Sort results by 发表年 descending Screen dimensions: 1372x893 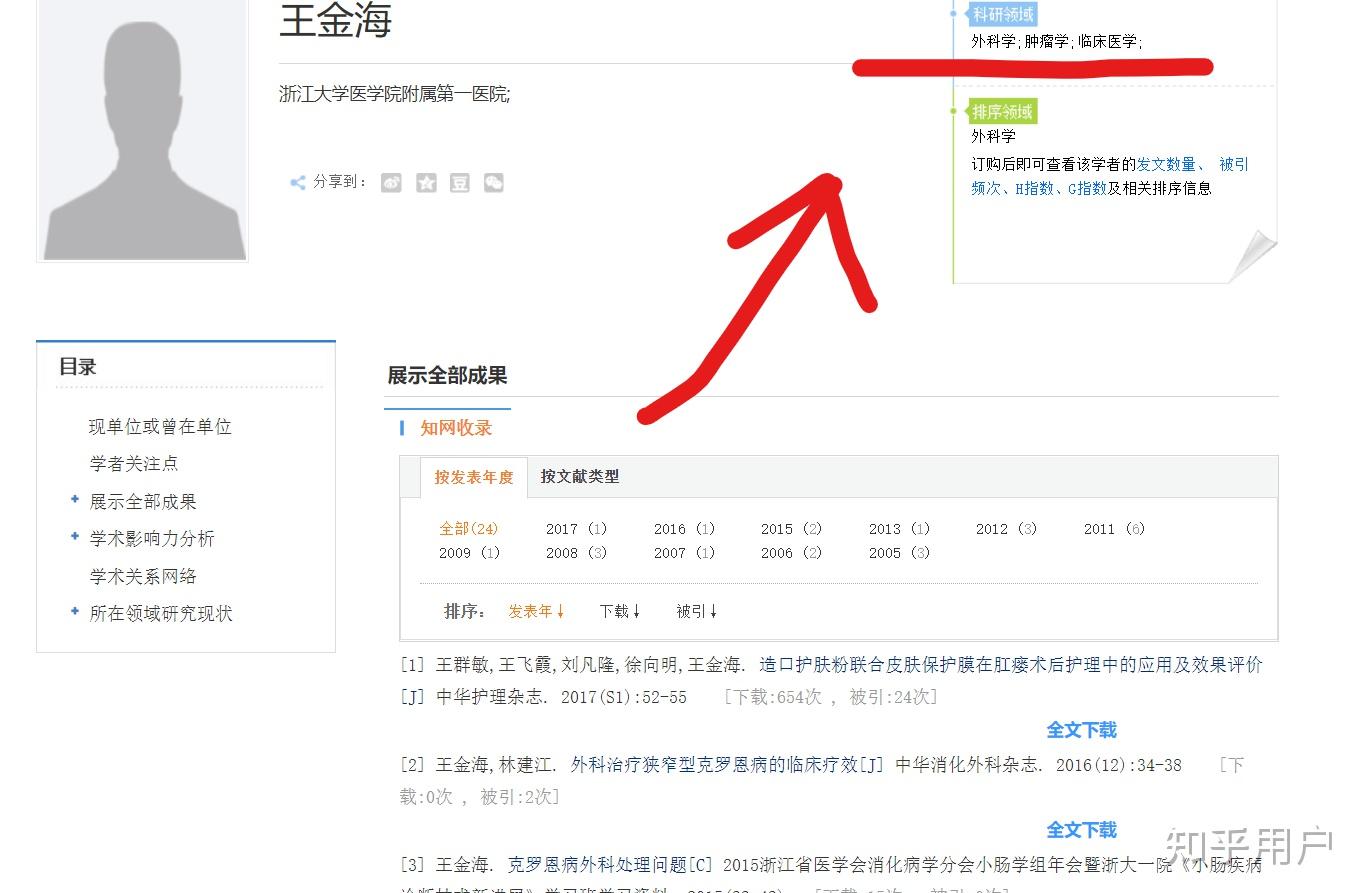tap(537, 611)
